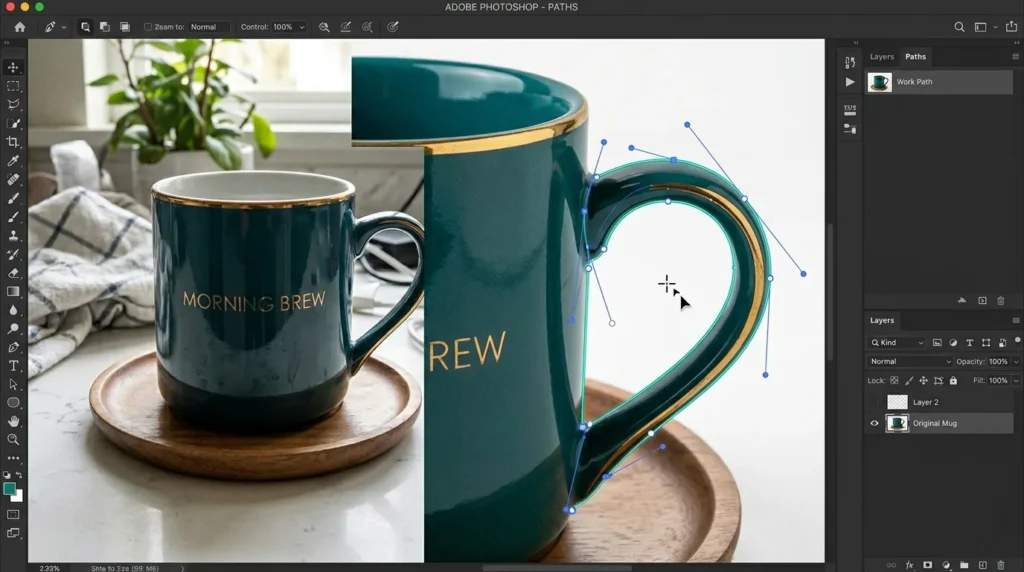The image size is (1024, 572).
Task: Click Create new path icon in Paths panel
Action: coord(982,300)
